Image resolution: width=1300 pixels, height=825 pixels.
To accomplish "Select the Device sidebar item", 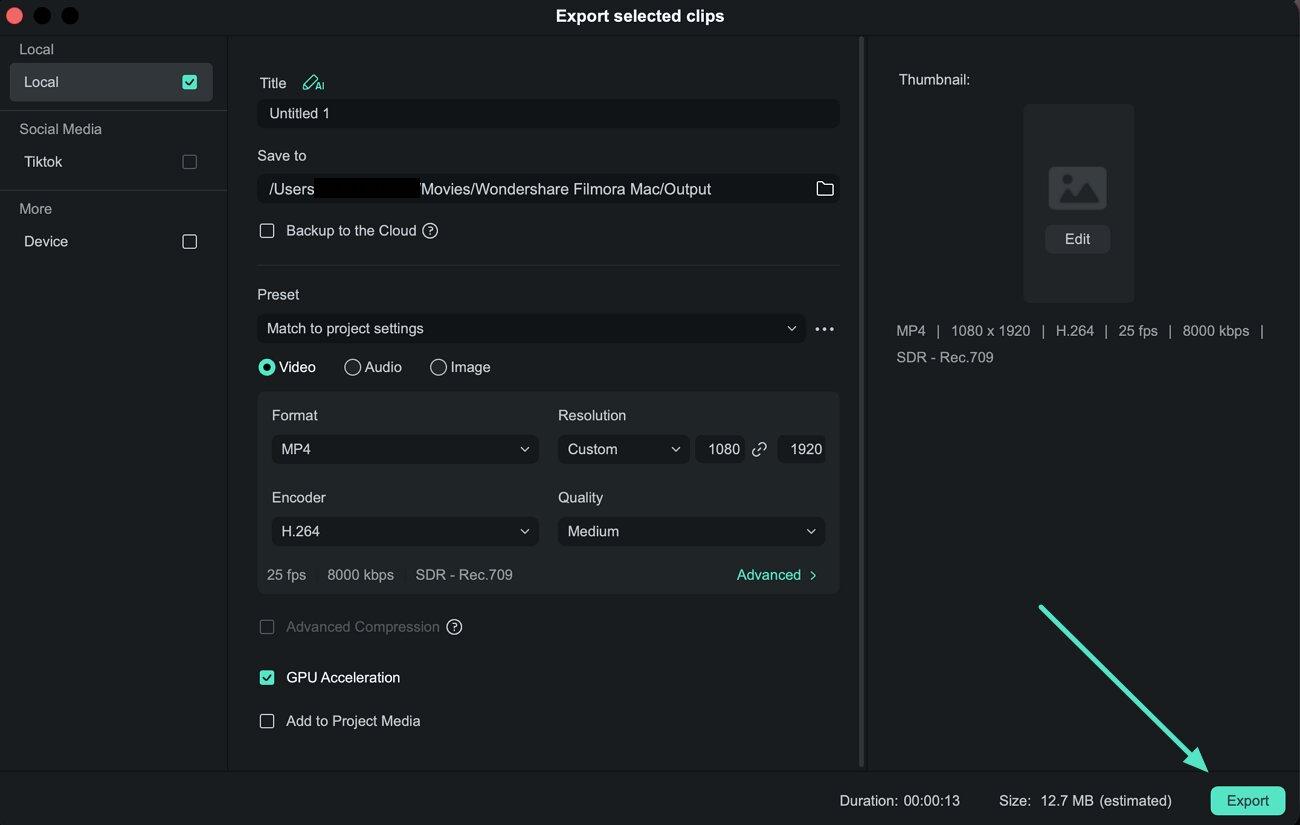I will pyautogui.click(x=111, y=242).
